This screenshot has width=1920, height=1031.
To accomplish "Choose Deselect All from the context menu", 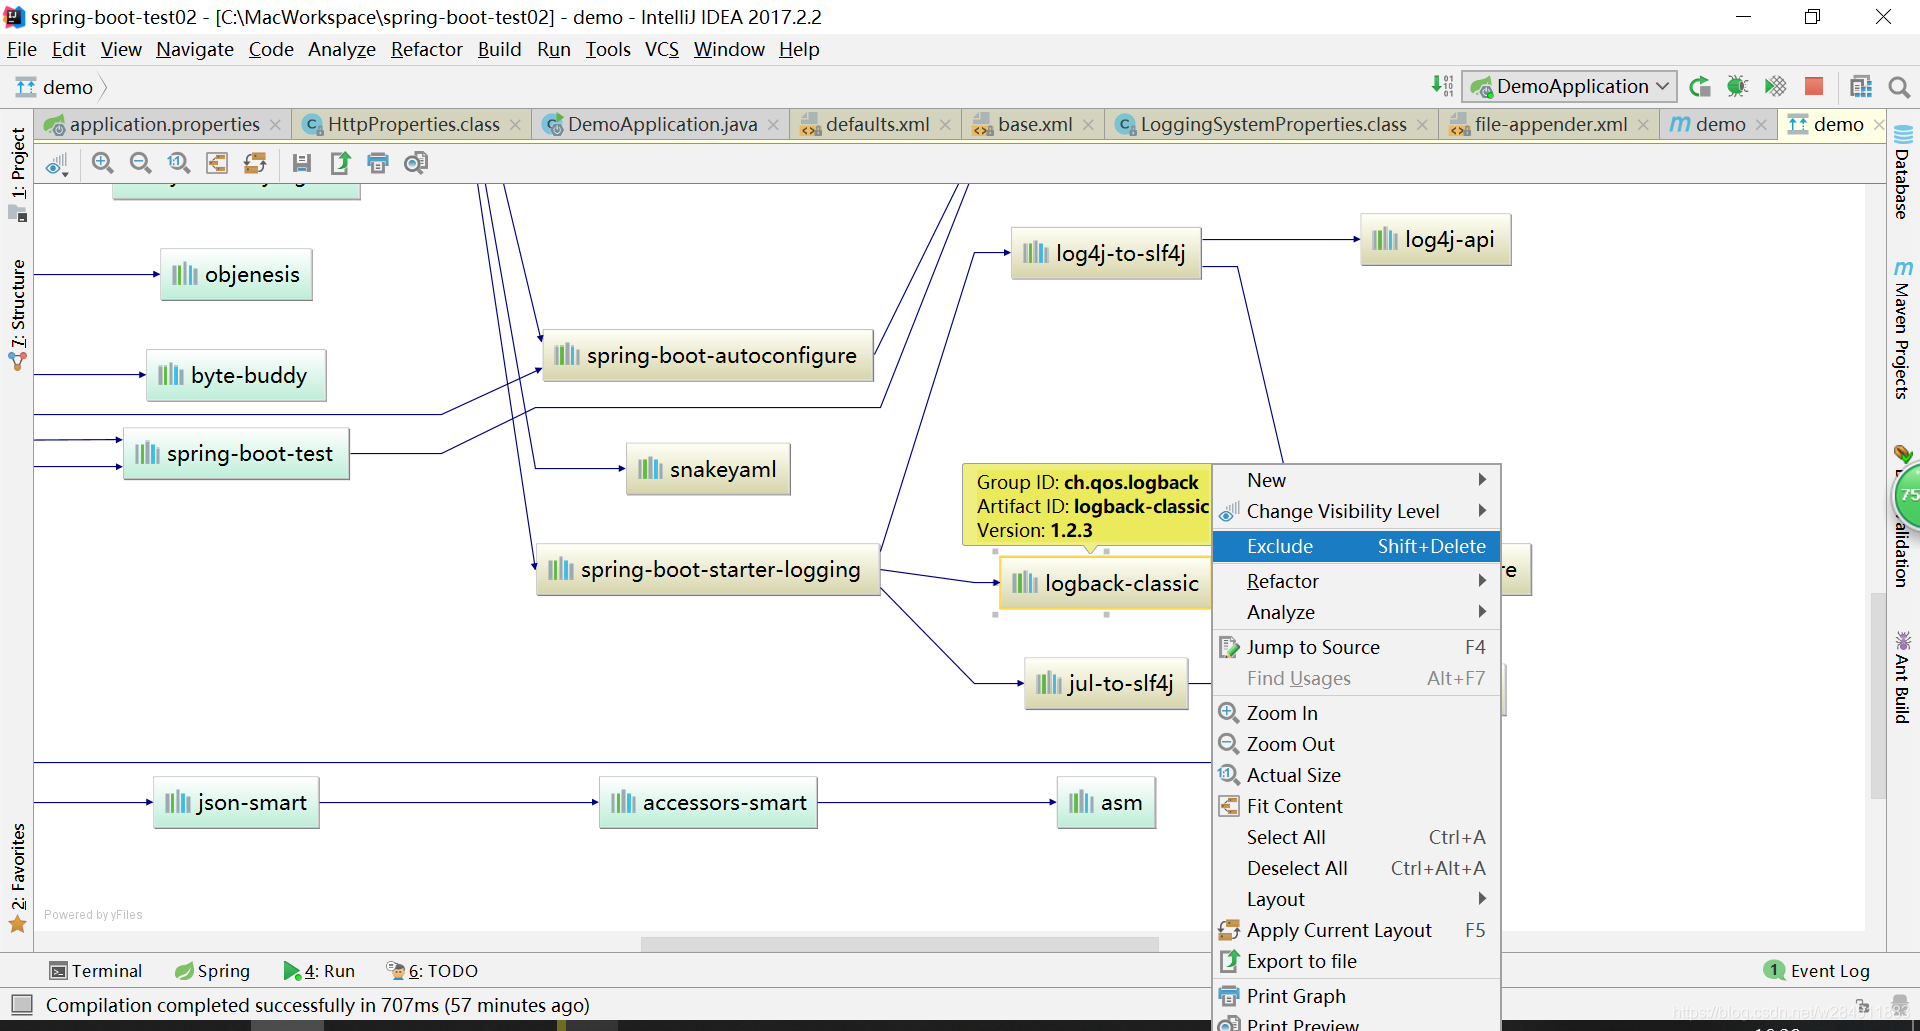I will click(1356, 868).
